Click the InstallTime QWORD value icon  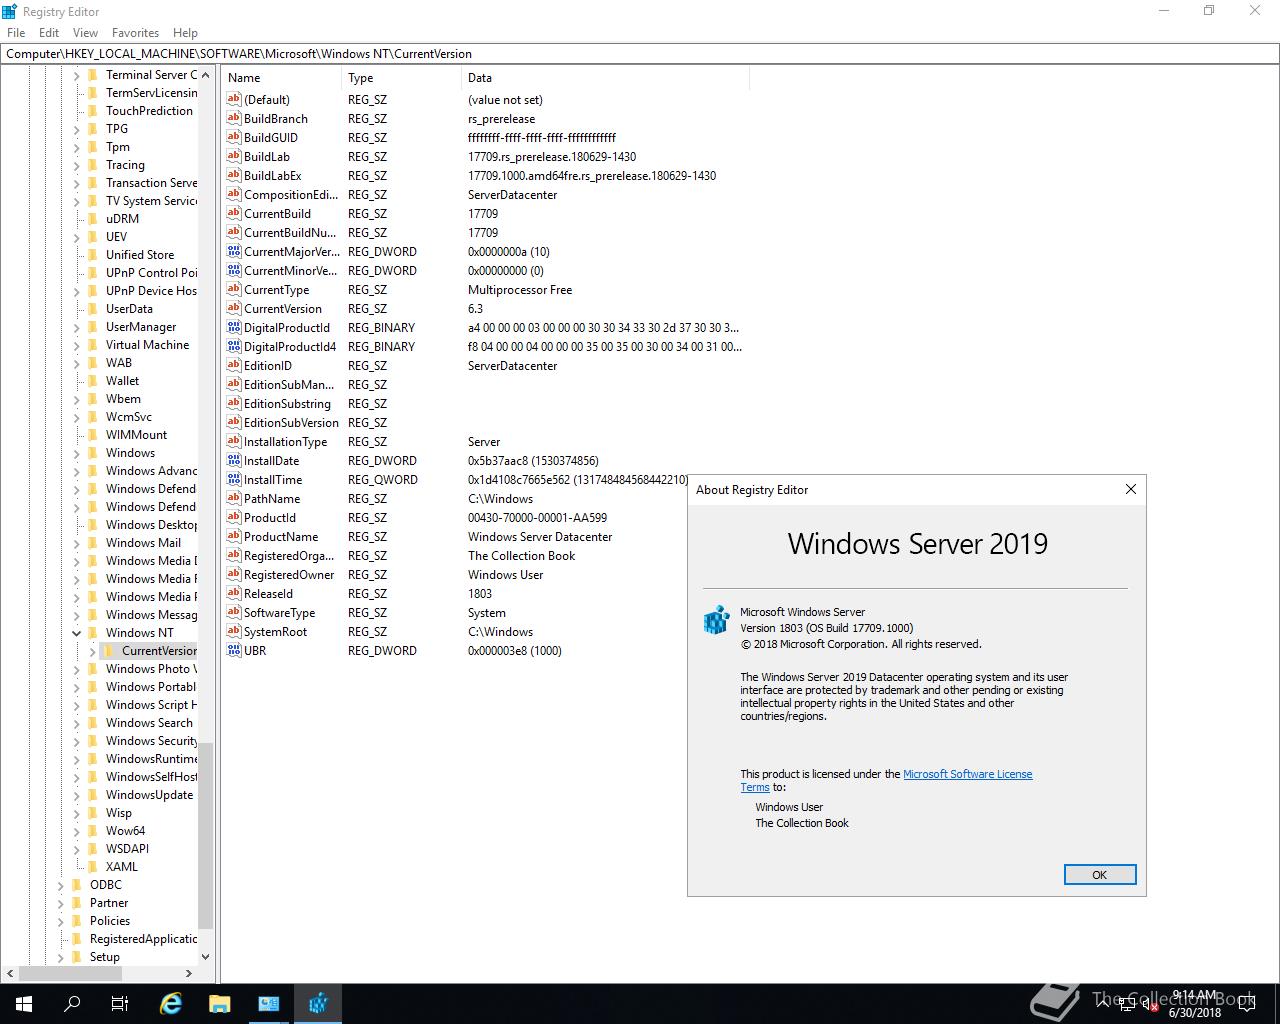coord(234,479)
